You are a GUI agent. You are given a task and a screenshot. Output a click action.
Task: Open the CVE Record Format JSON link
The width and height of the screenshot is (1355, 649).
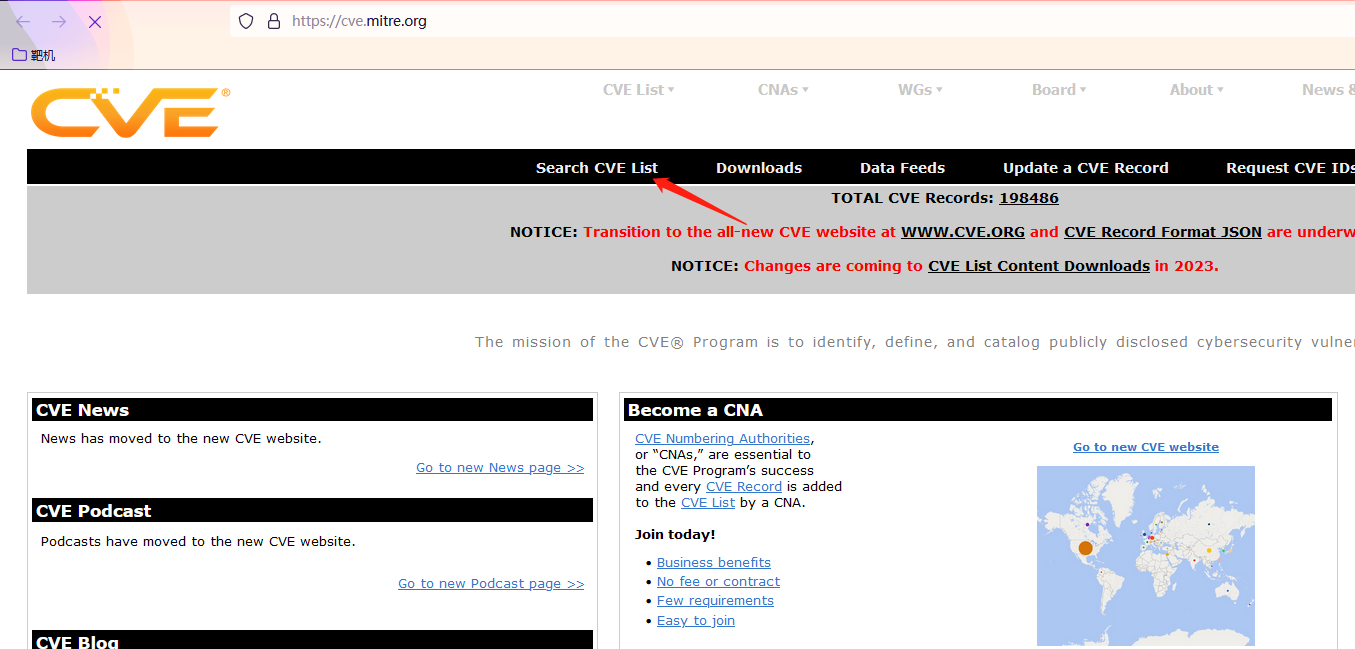(1163, 232)
